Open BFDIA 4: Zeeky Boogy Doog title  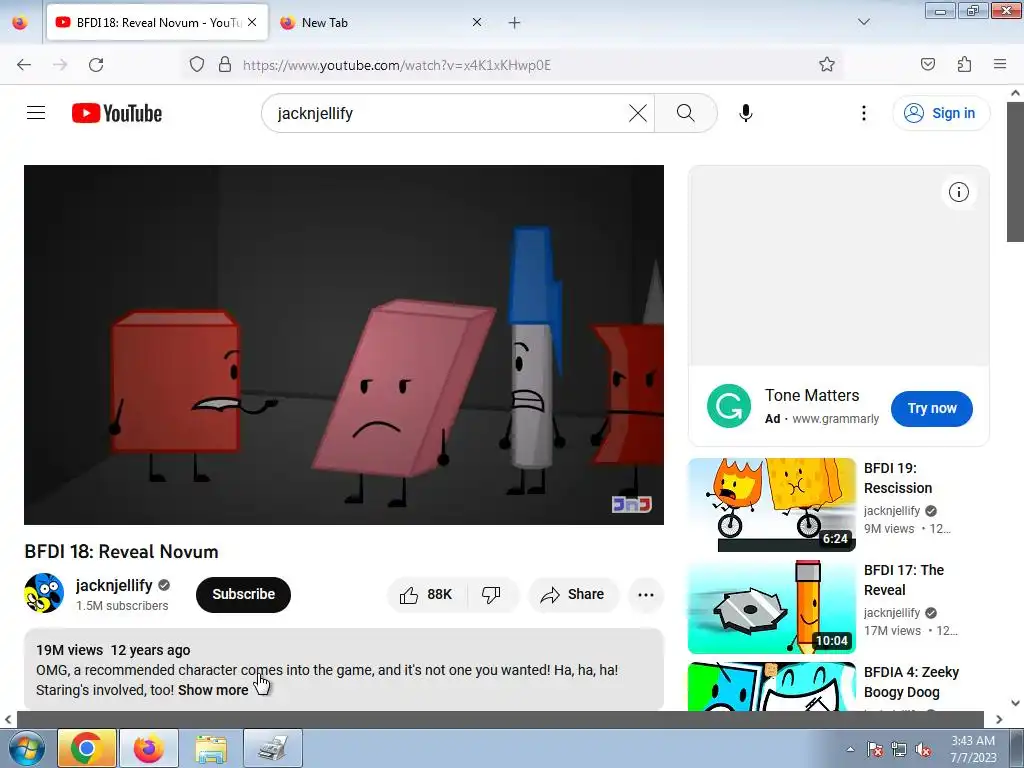911,682
